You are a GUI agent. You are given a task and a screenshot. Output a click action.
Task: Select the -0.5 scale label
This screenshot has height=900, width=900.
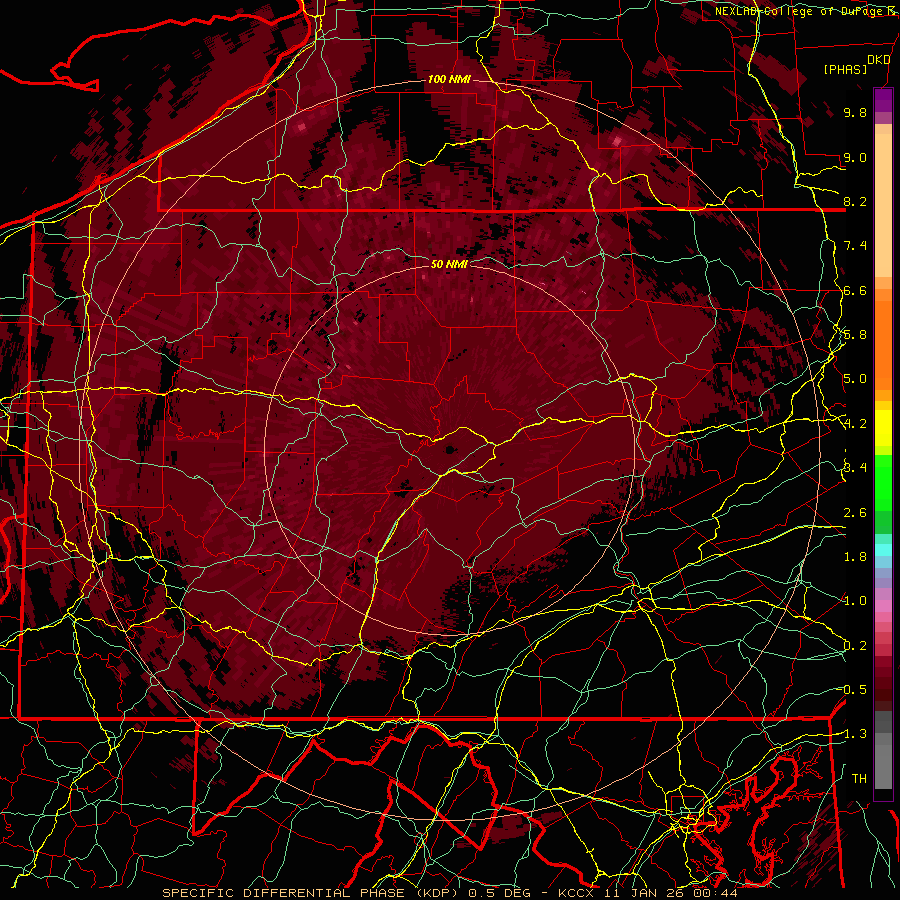(x=852, y=690)
